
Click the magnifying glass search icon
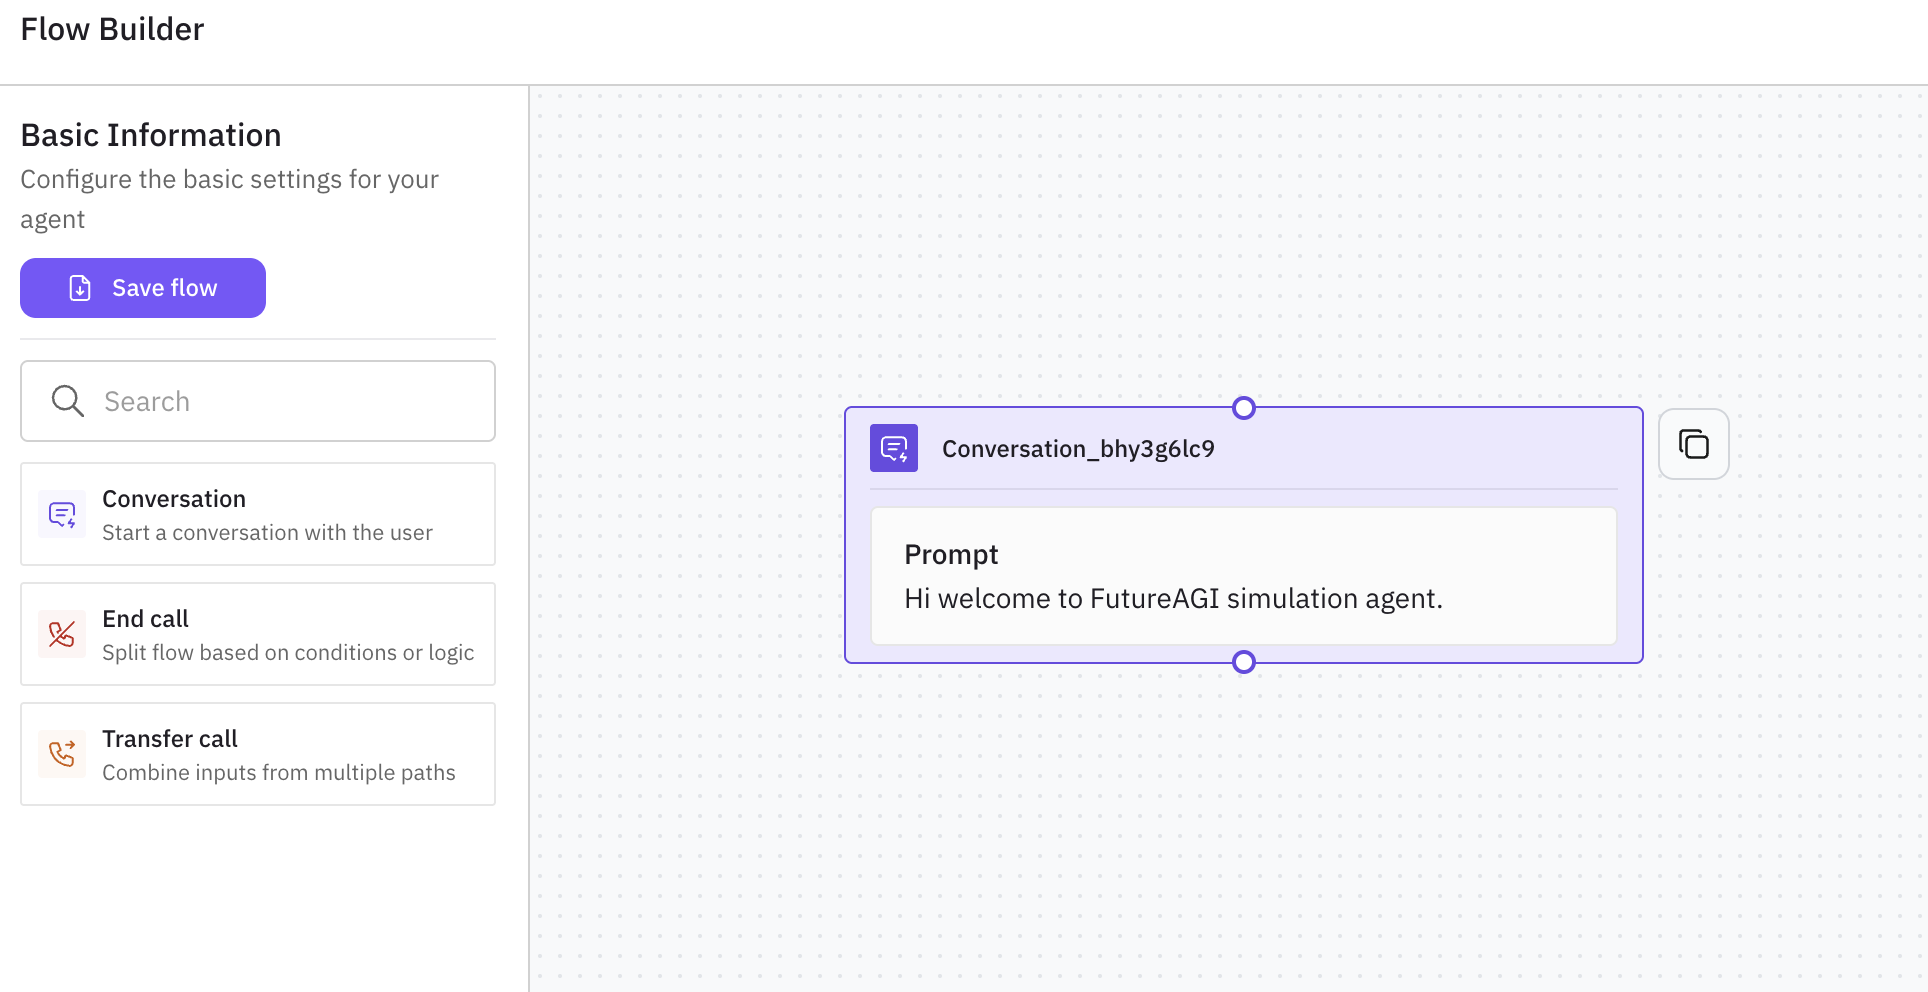tap(67, 401)
